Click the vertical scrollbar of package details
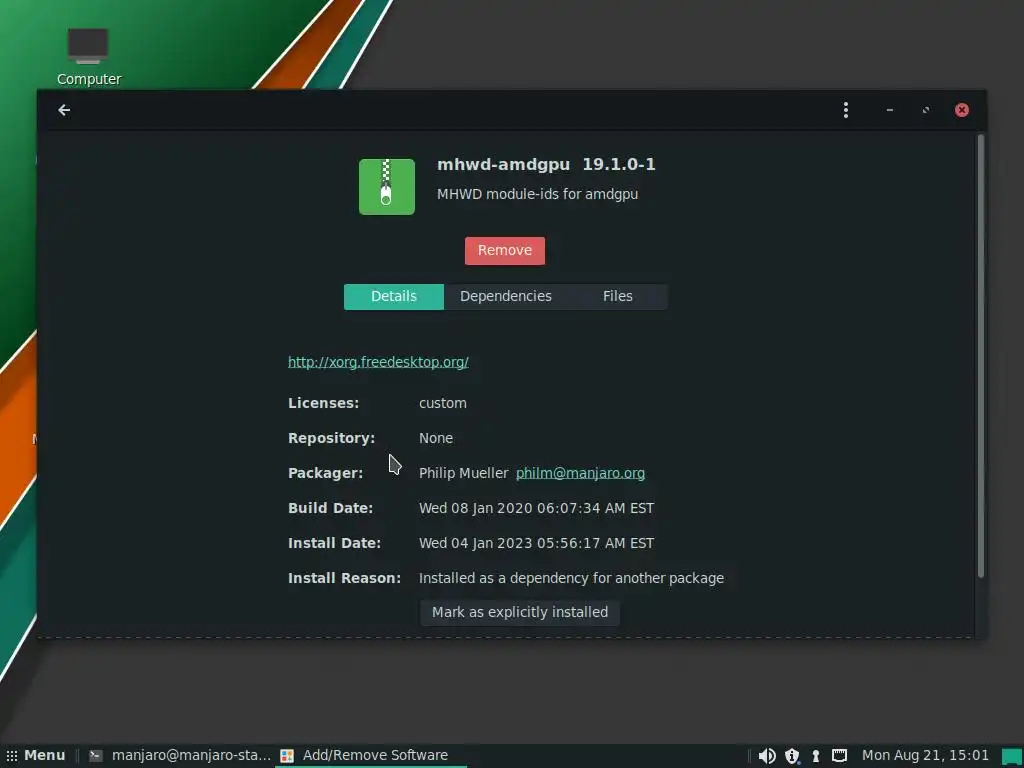 tap(980, 356)
